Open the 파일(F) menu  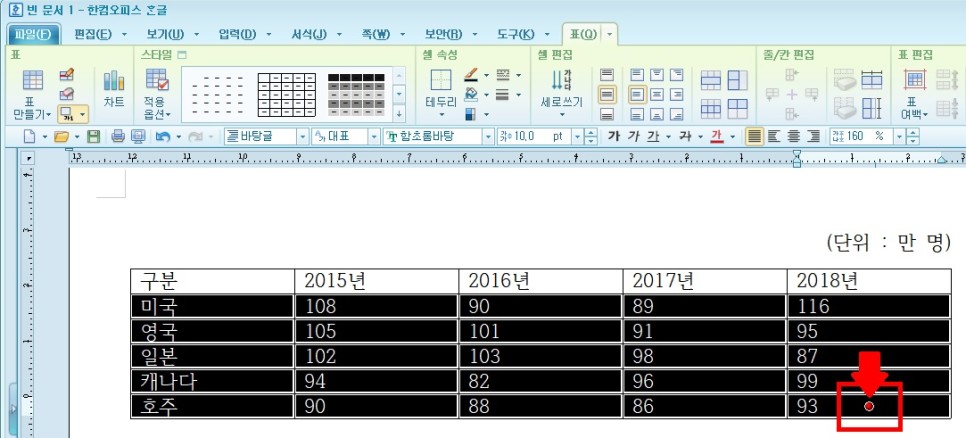tap(34, 34)
